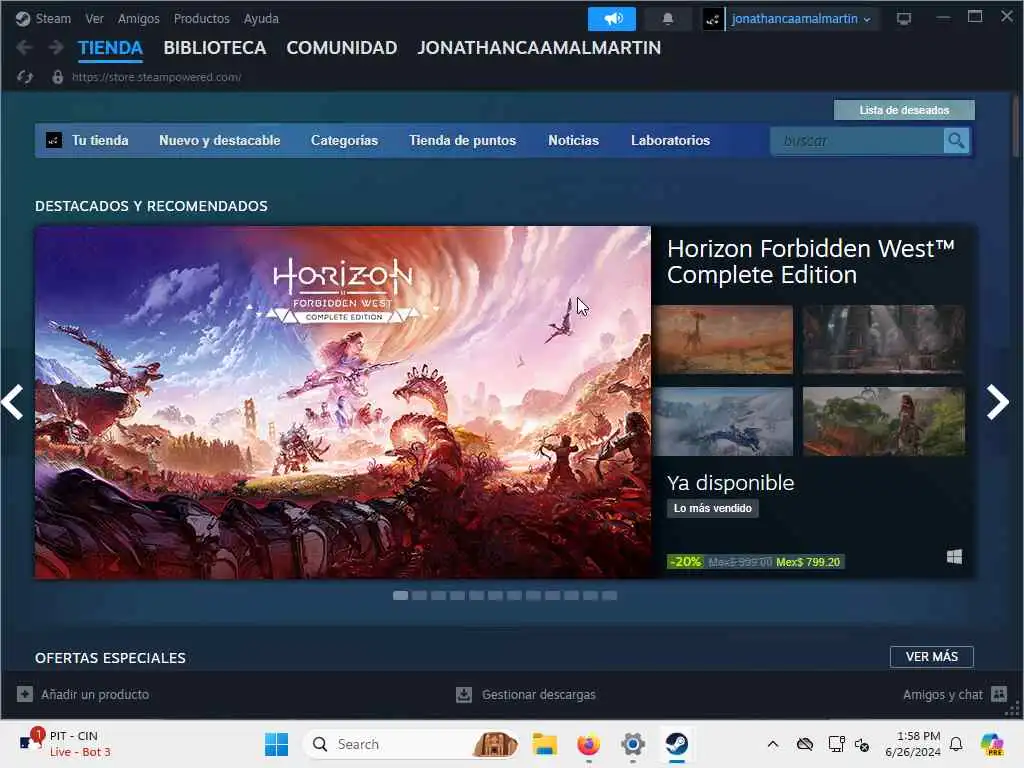Click the VER MÁS button
Viewport: 1024px width, 768px height.
(931, 656)
